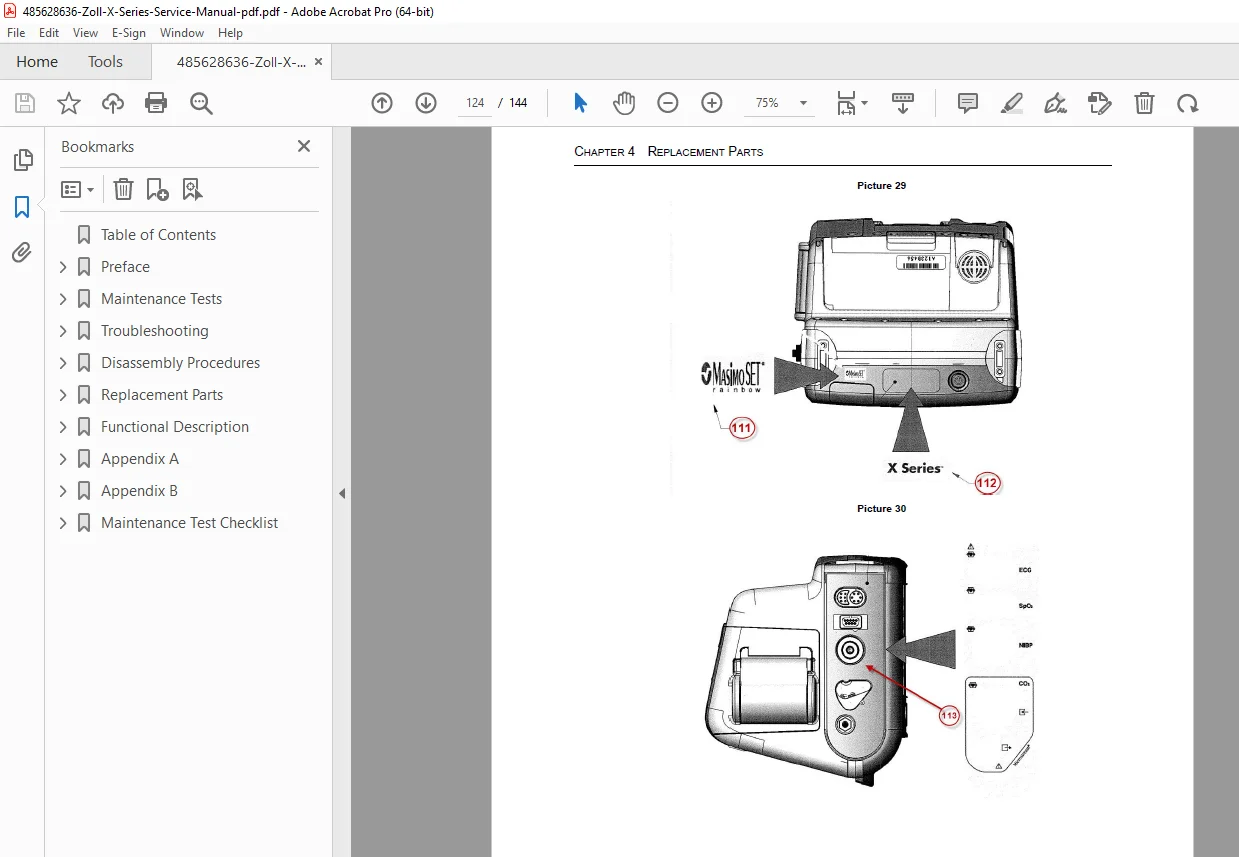Screen dimensions: 1239x857
Task: Expand Replacement Parts bookmark chevron
Action: [63, 395]
